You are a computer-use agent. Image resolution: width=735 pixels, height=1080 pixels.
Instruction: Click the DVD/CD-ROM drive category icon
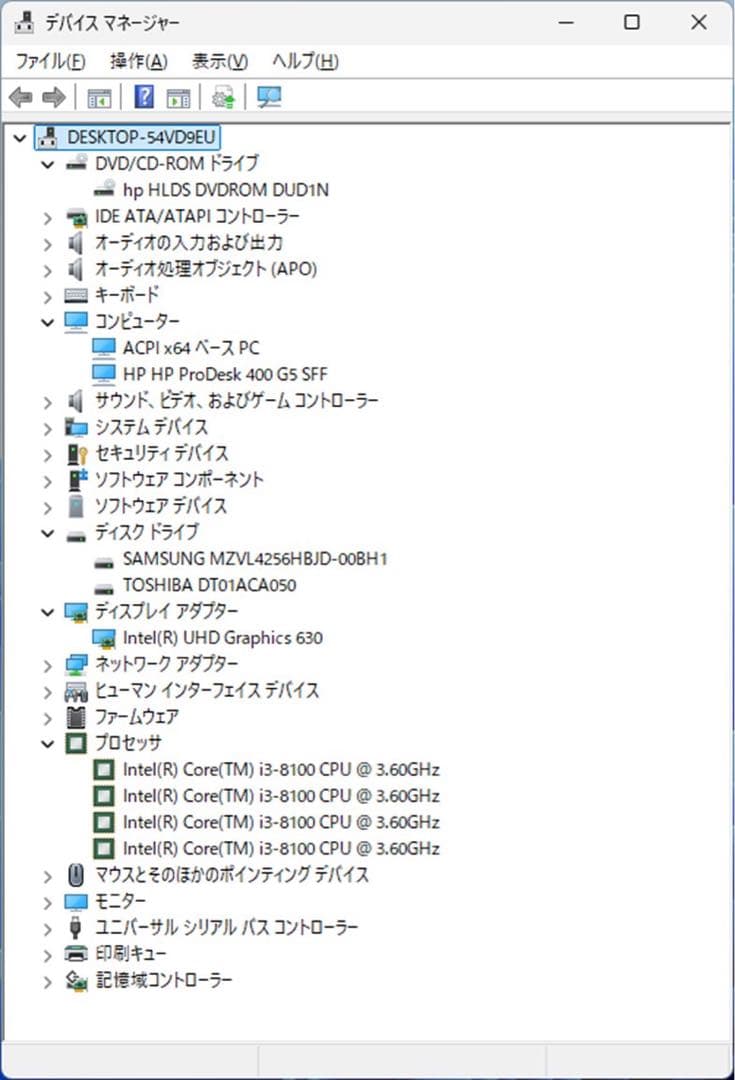pyautogui.click(x=76, y=163)
